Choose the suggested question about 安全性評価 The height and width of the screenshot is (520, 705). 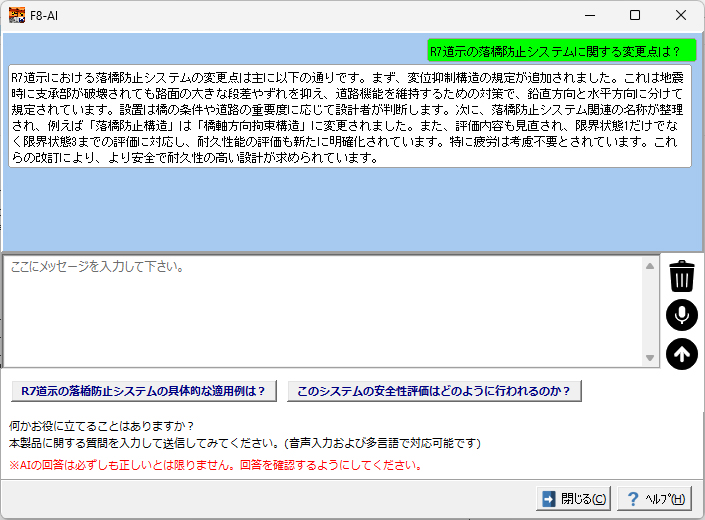pyautogui.click(x=434, y=391)
